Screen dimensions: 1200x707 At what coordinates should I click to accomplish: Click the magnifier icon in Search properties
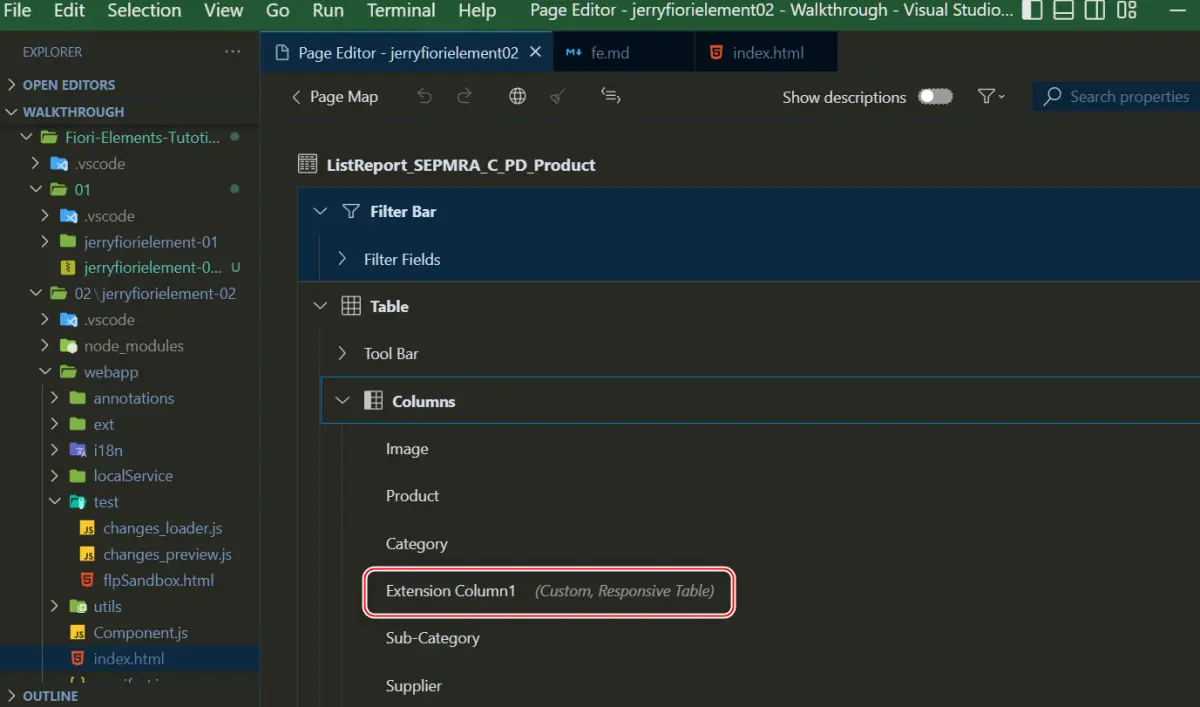[x=1052, y=97]
